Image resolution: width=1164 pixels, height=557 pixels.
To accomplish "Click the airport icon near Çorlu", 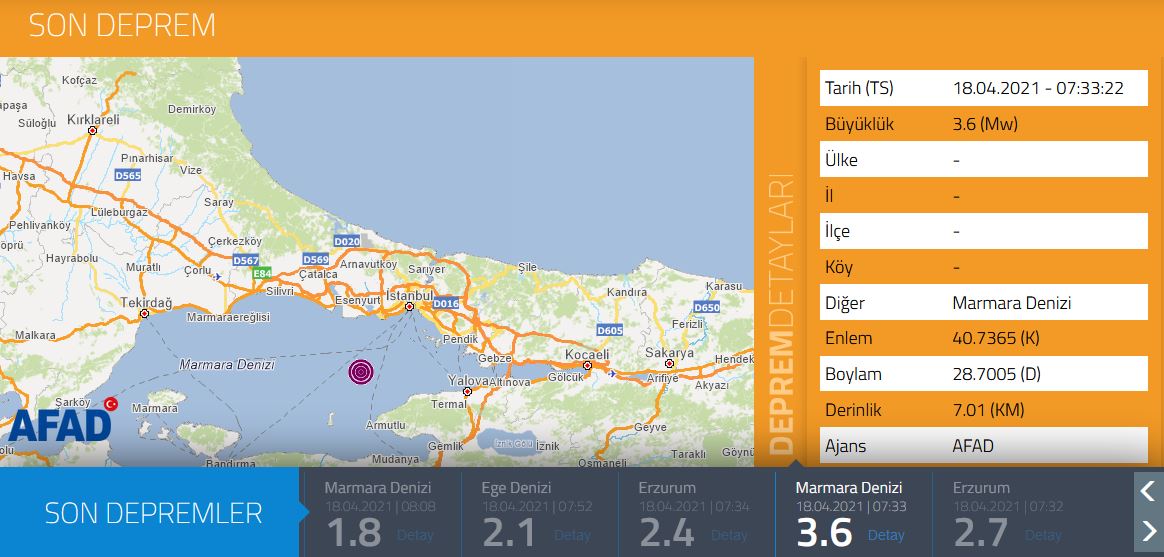I will [219, 277].
